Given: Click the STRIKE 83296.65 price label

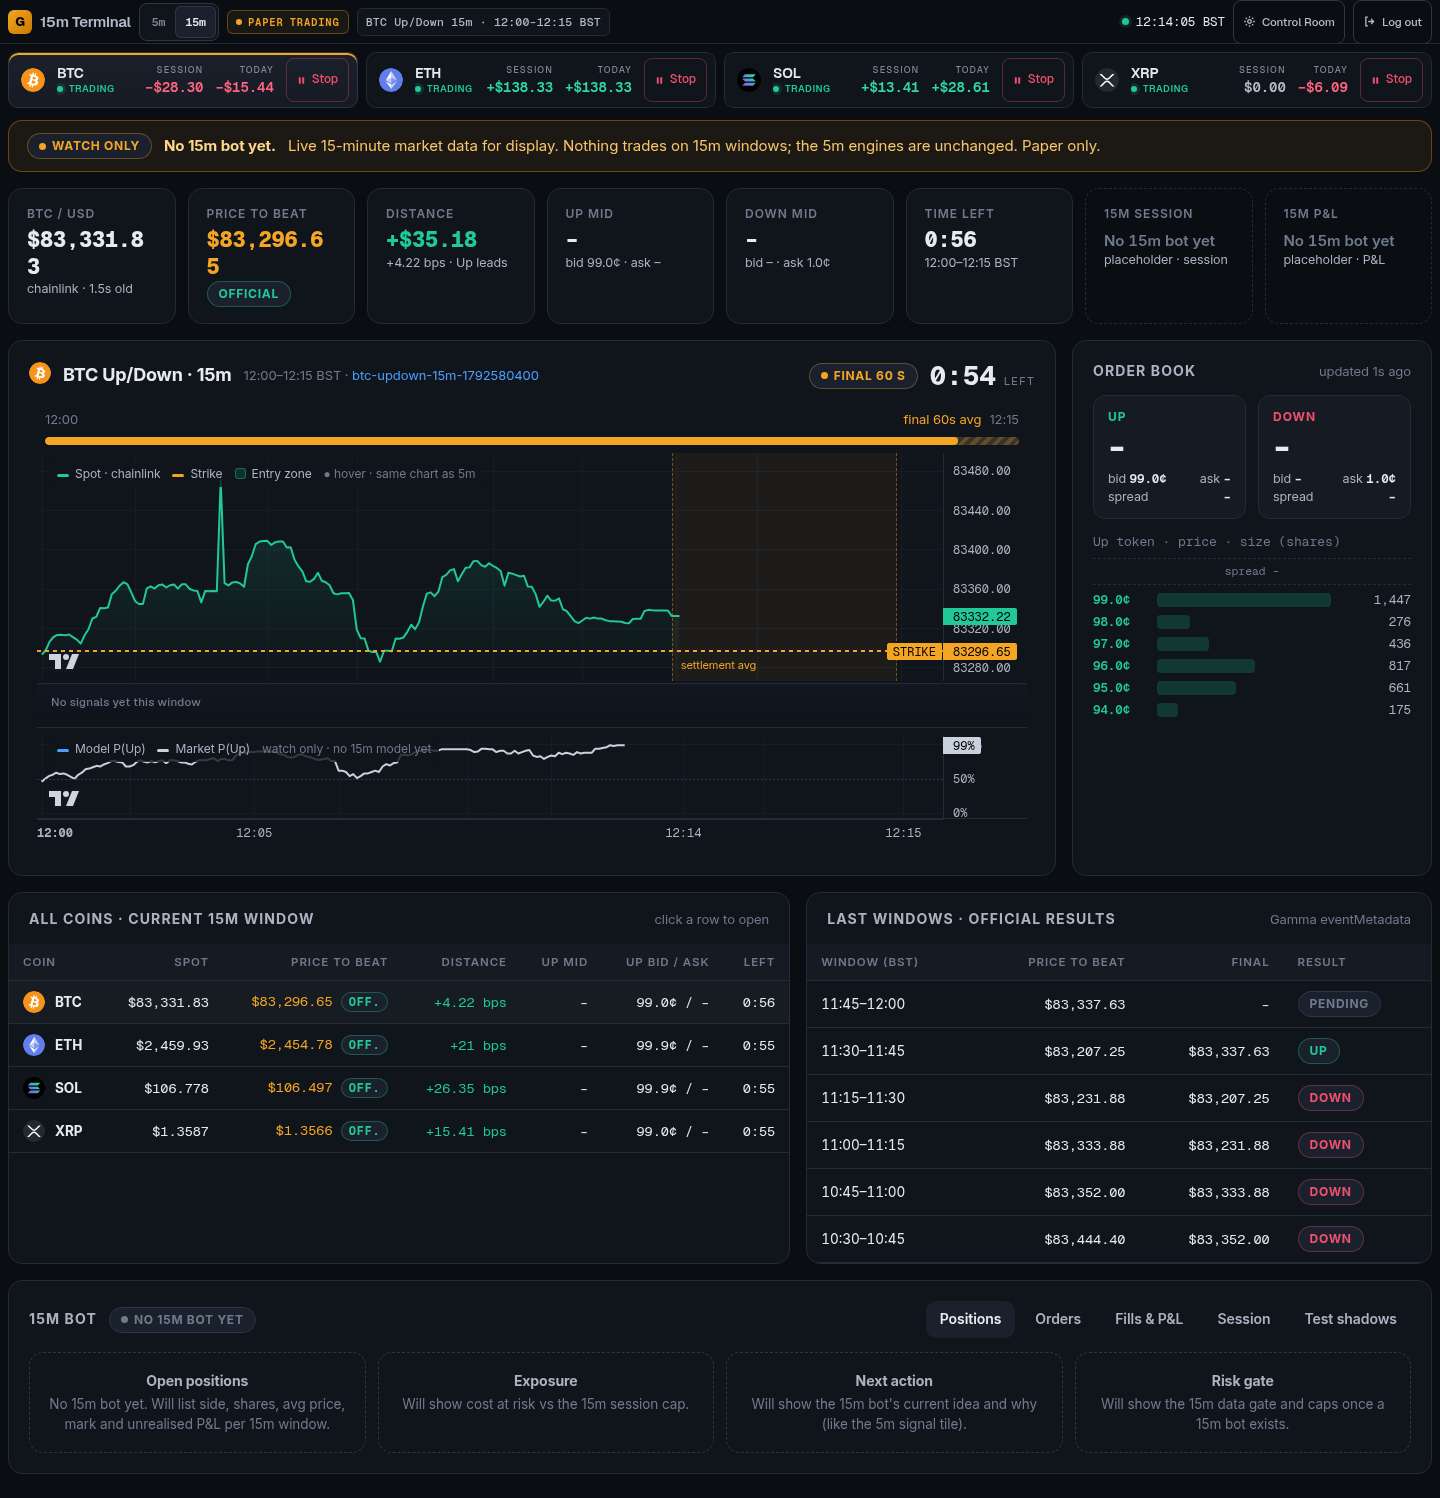Looking at the screenshot, I should (x=952, y=652).
